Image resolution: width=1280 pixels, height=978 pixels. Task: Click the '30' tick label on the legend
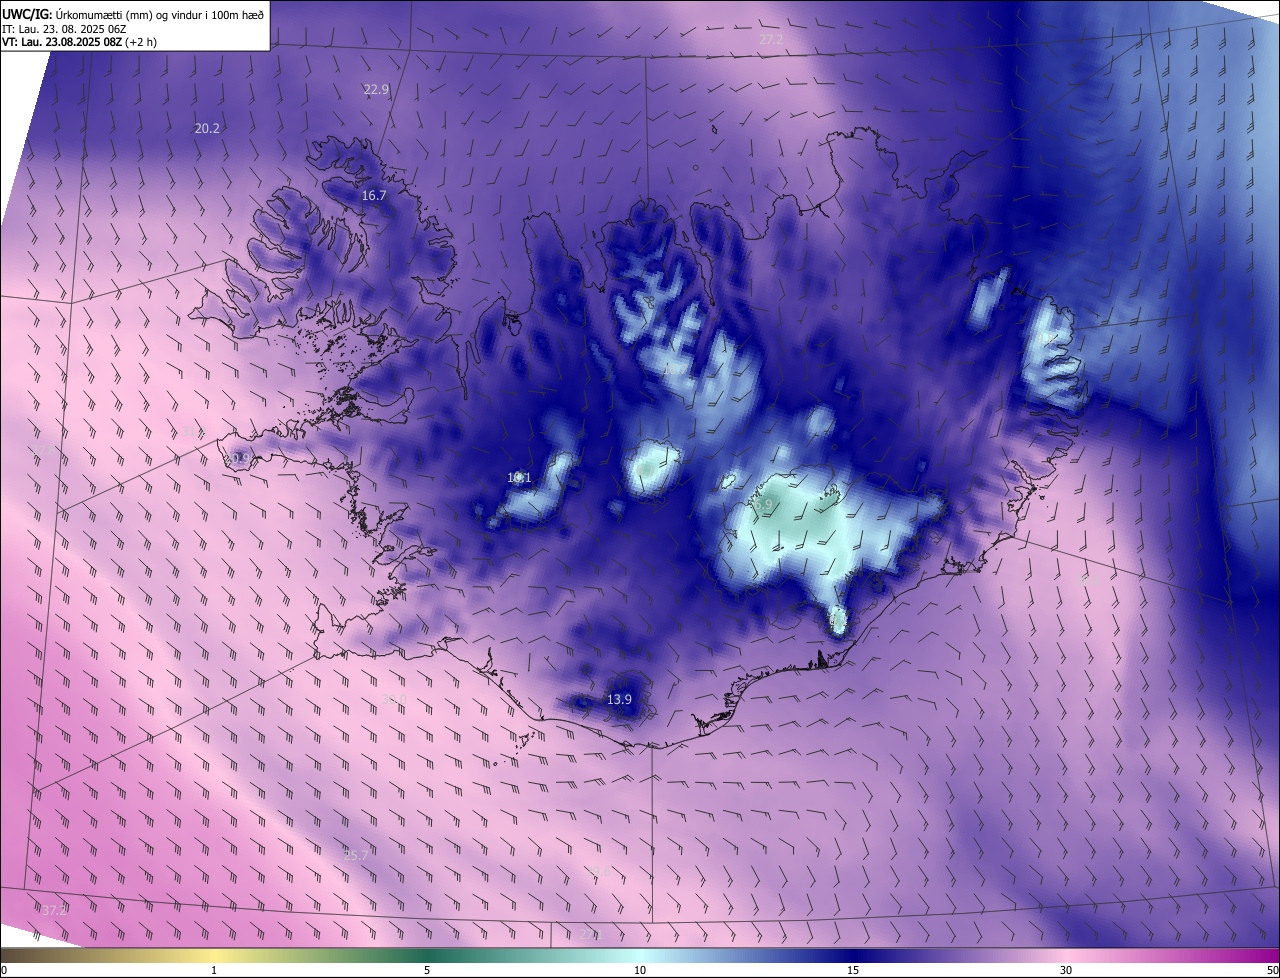pos(1066,971)
